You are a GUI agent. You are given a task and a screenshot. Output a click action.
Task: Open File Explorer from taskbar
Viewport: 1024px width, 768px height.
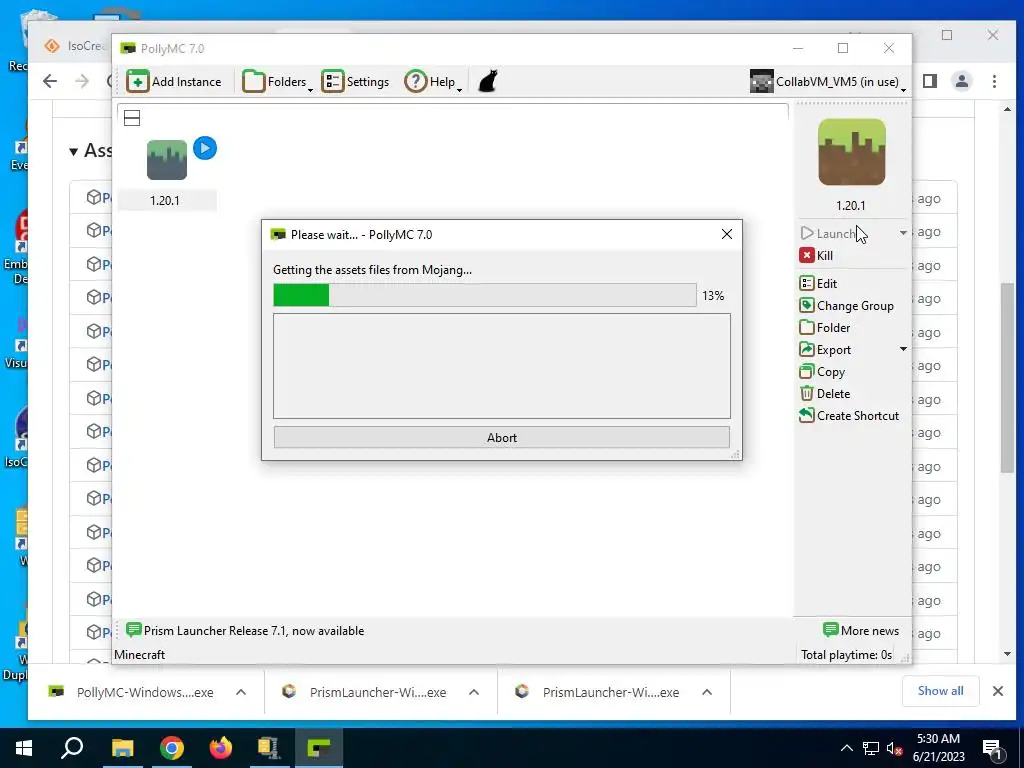(122, 748)
